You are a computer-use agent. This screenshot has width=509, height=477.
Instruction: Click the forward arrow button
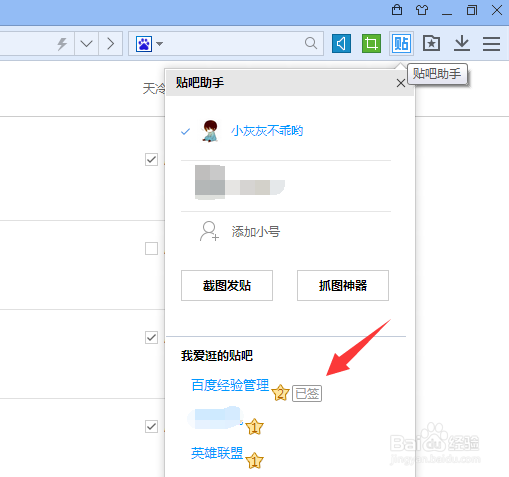click(111, 44)
